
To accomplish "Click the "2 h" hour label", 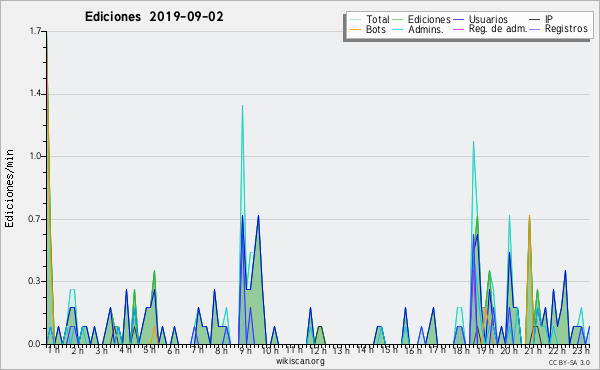I will coord(77,350).
